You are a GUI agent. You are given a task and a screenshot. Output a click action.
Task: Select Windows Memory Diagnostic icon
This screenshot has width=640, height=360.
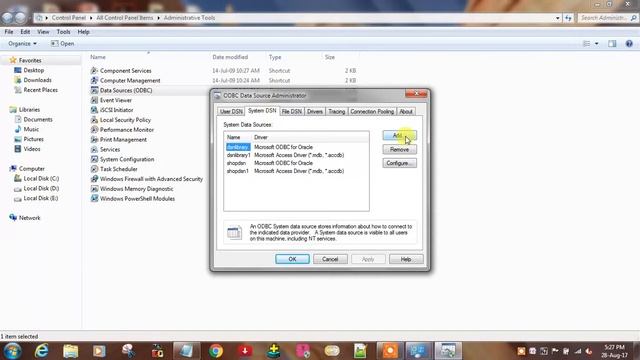click(94, 189)
